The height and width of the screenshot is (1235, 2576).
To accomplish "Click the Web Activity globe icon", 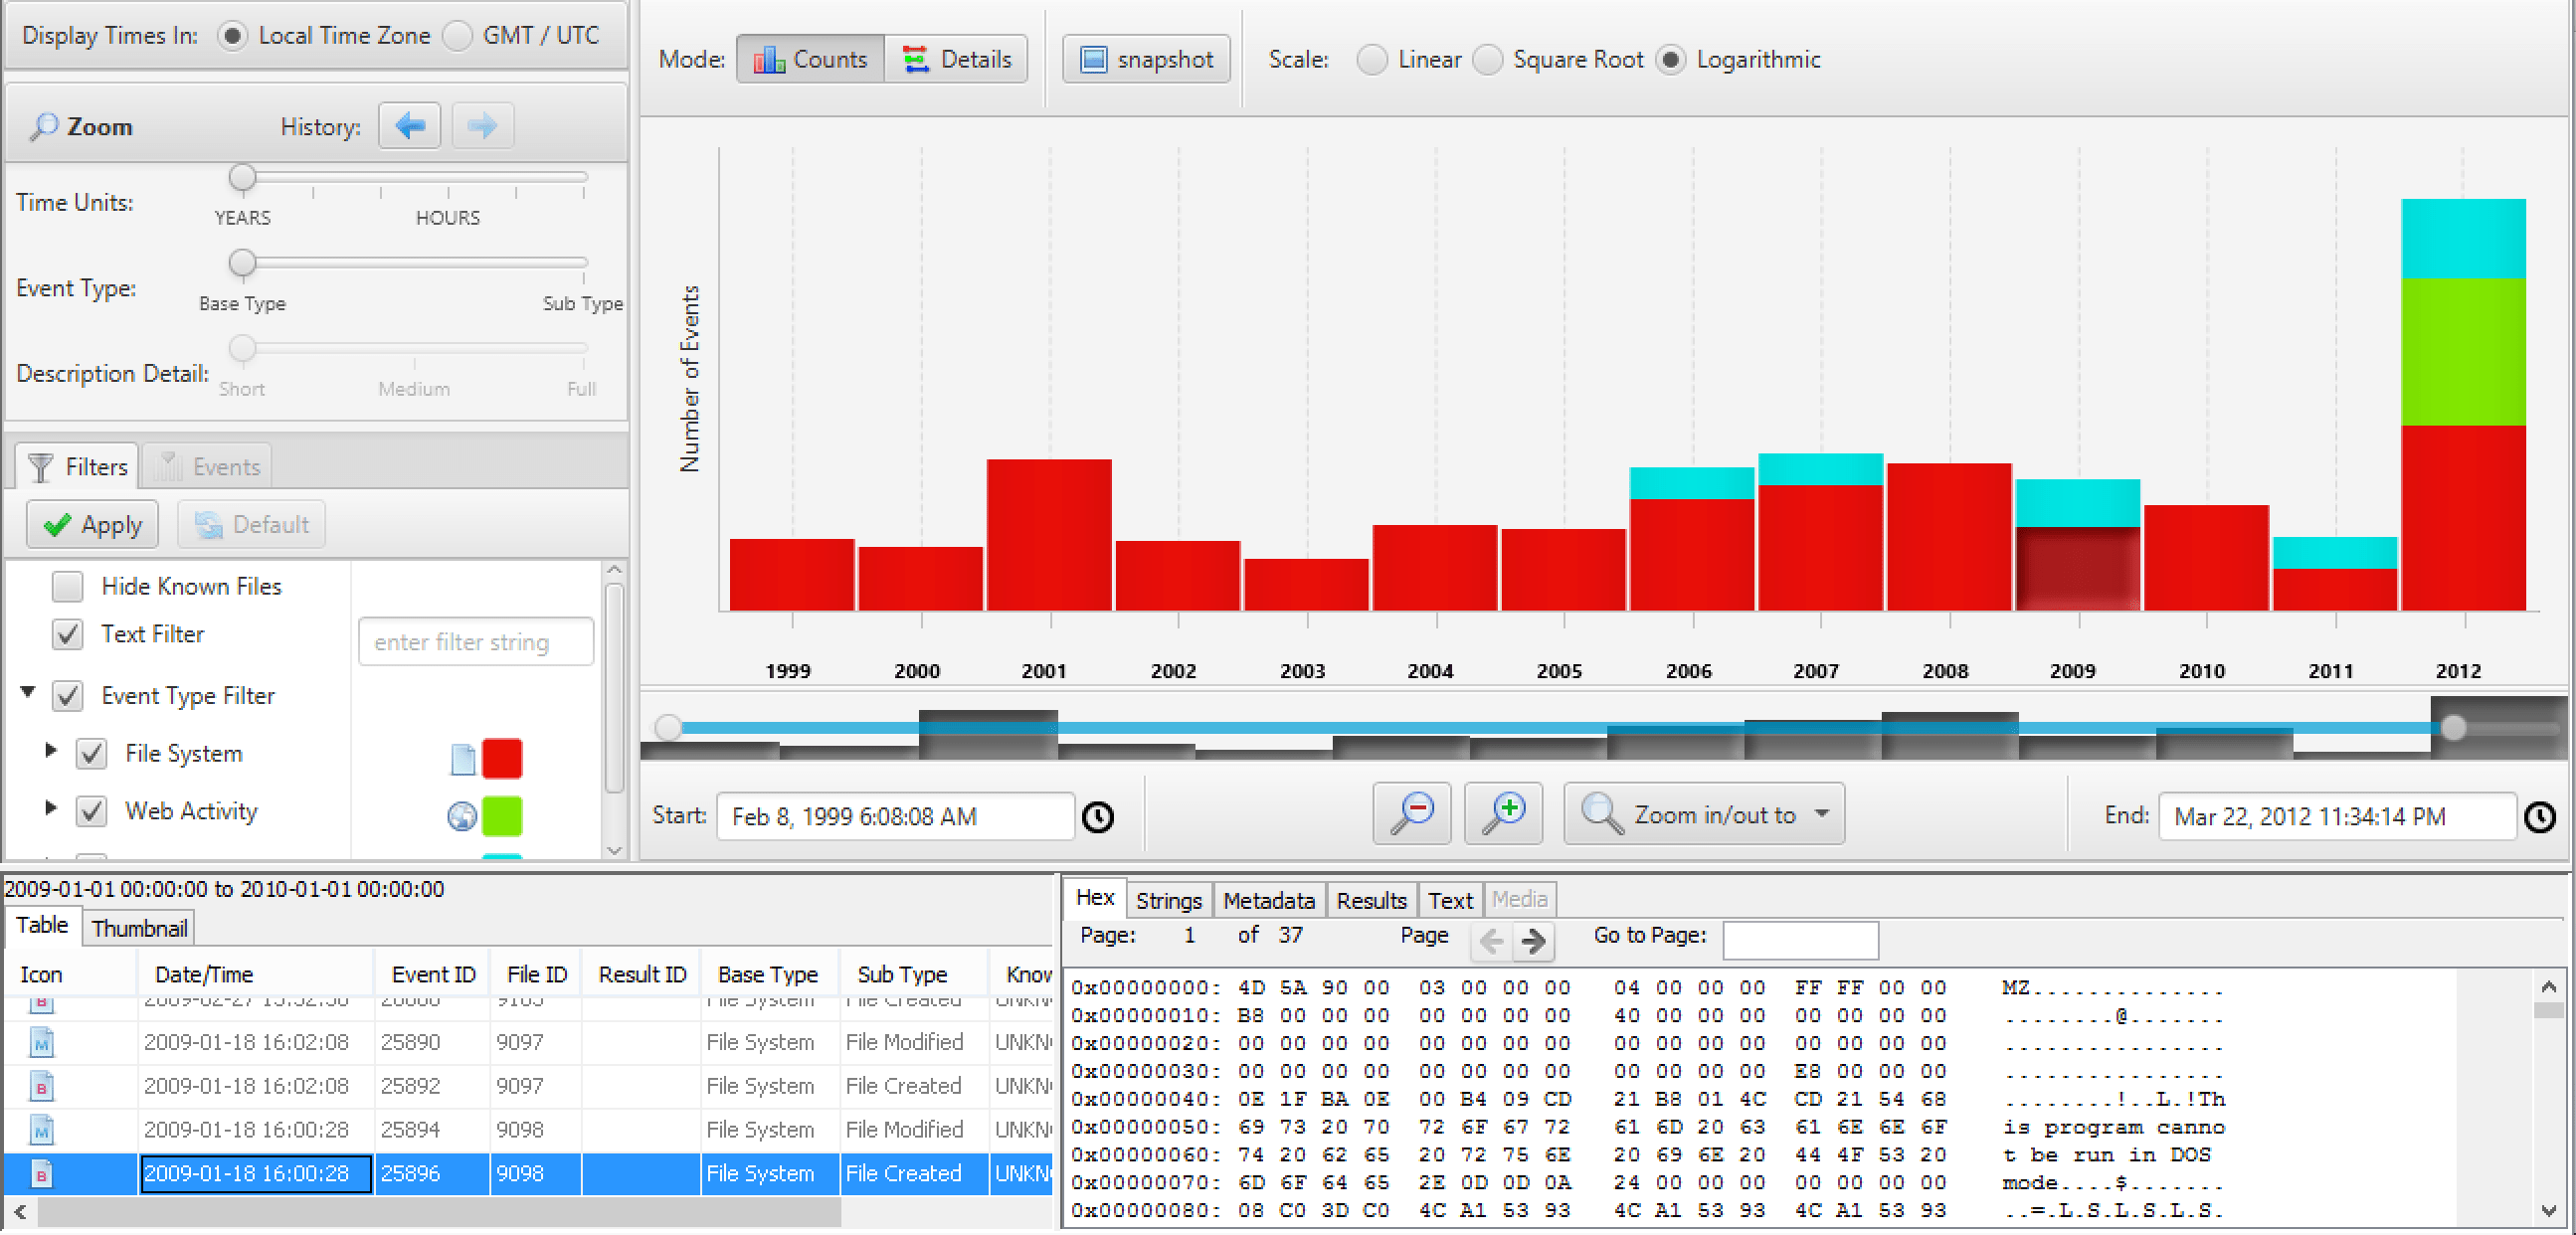I will [x=461, y=816].
